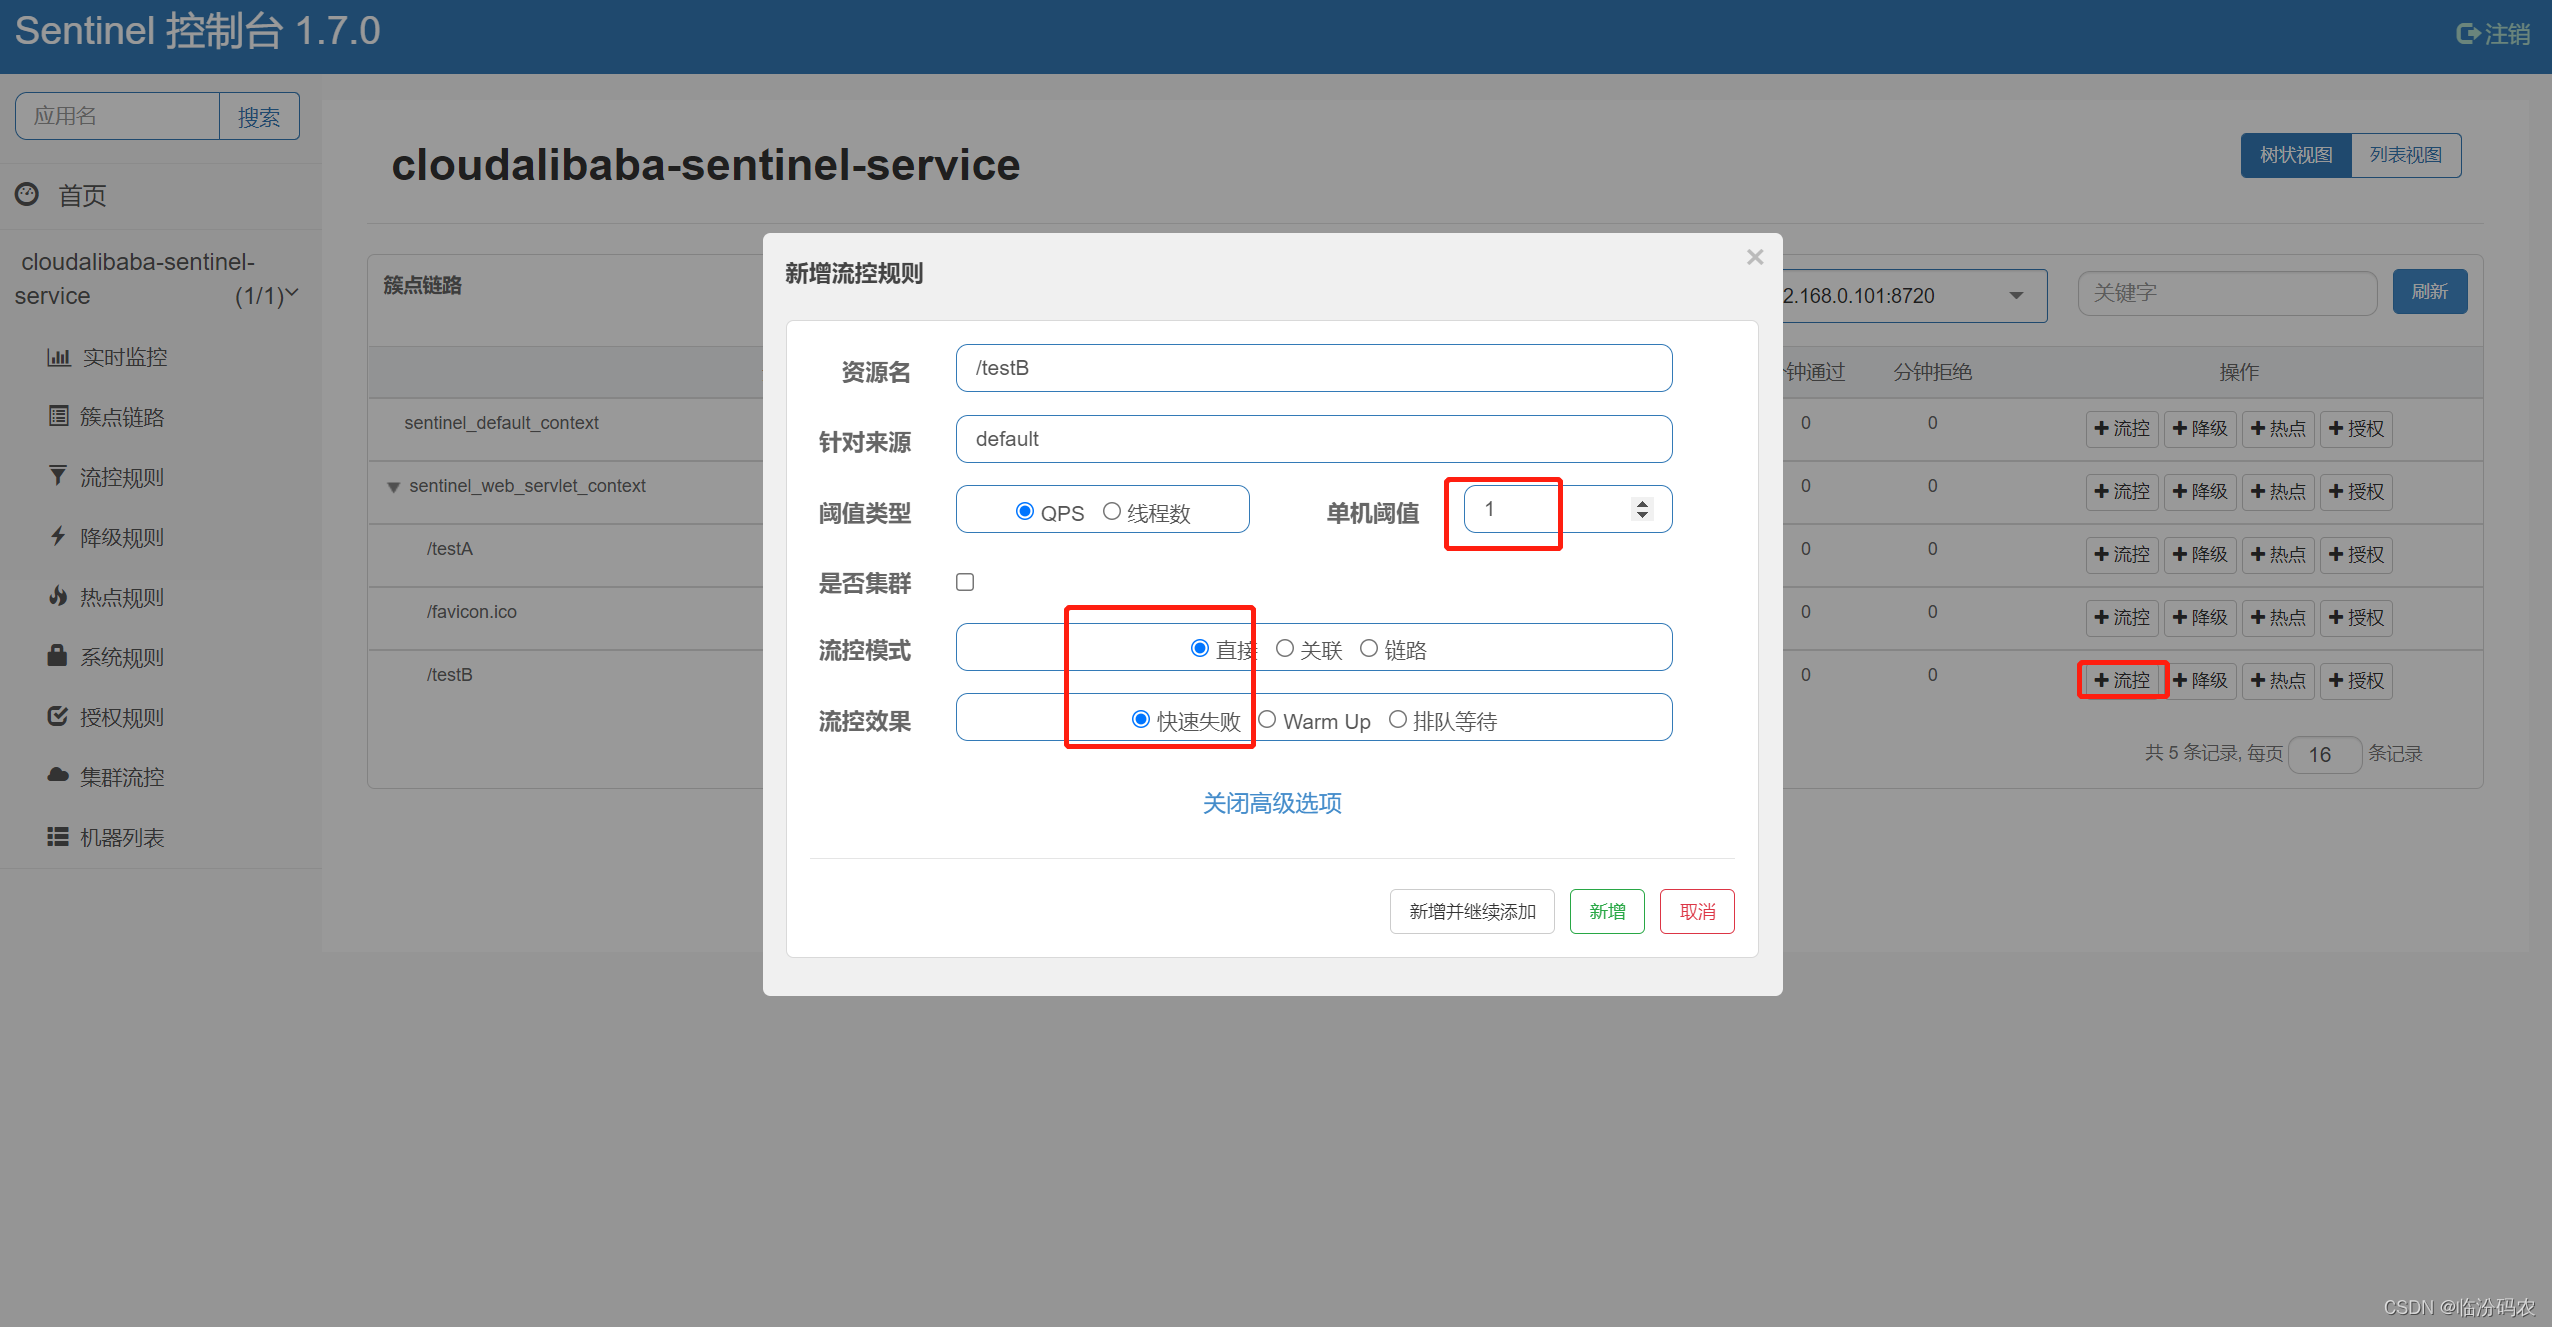The height and width of the screenshot is (1327, 2552).
Task: Click +授权 in /testA row
Action: pyautogui.click(x=2356, y=554)
